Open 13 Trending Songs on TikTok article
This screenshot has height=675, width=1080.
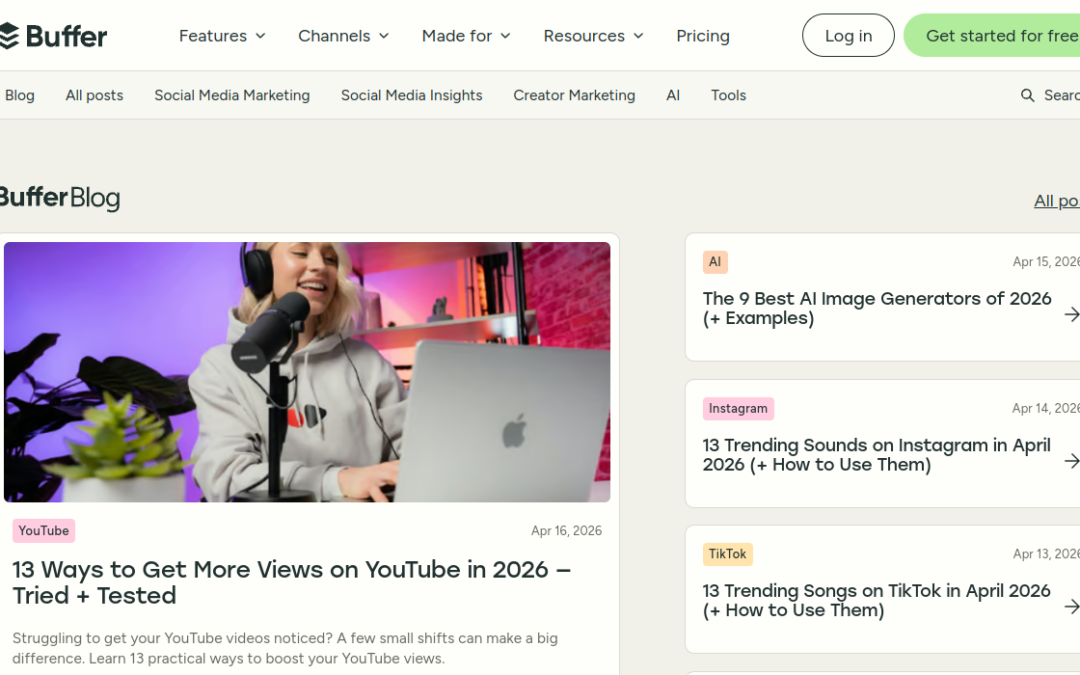point(876,600)
